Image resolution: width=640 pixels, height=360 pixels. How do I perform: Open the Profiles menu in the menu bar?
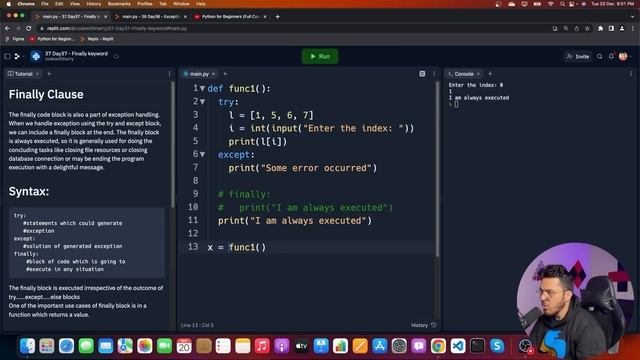[144, 4]
